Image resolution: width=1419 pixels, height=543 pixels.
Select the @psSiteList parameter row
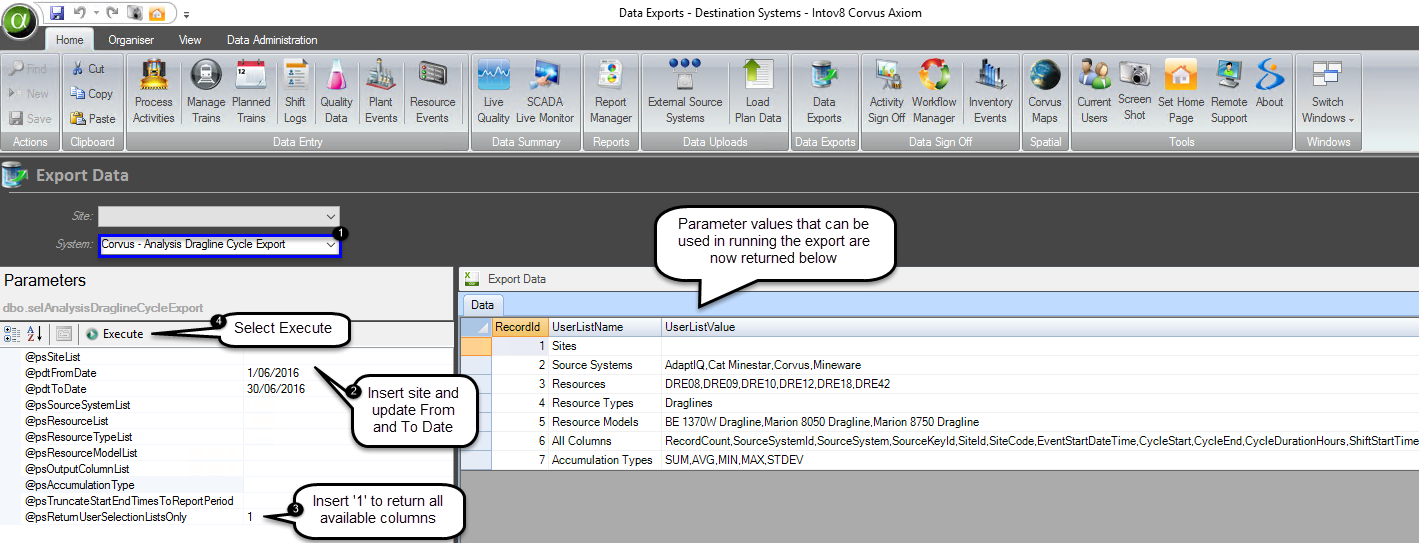click(228, 357)
